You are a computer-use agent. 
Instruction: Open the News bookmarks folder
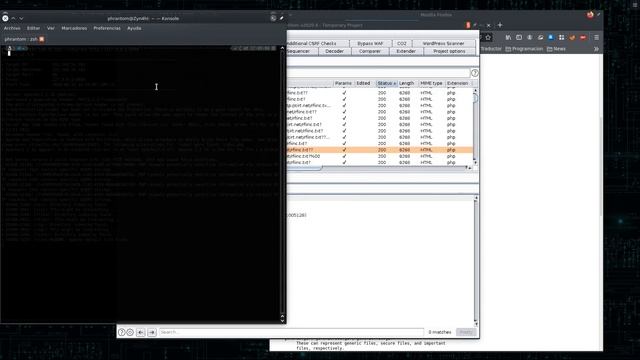pyautogui.click(x=556, y=49)
